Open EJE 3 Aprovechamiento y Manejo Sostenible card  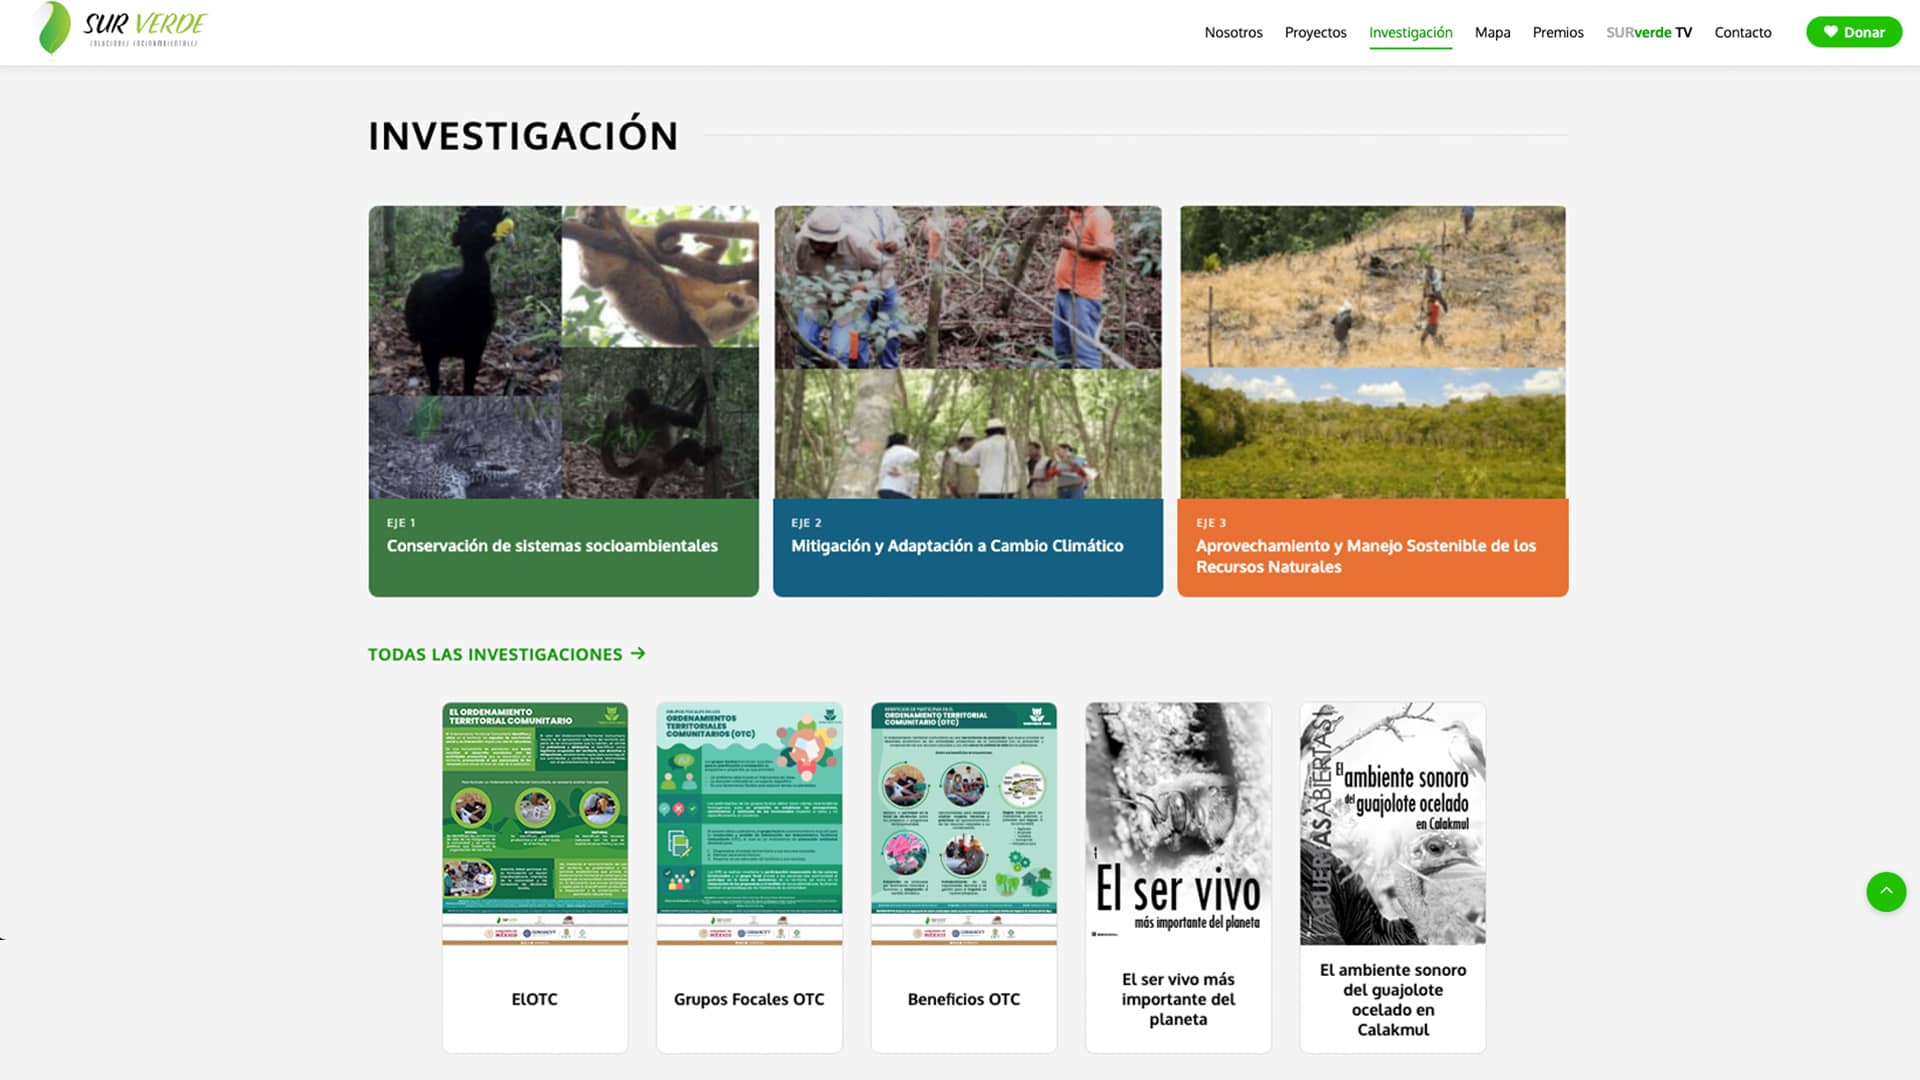point(1372,401)
